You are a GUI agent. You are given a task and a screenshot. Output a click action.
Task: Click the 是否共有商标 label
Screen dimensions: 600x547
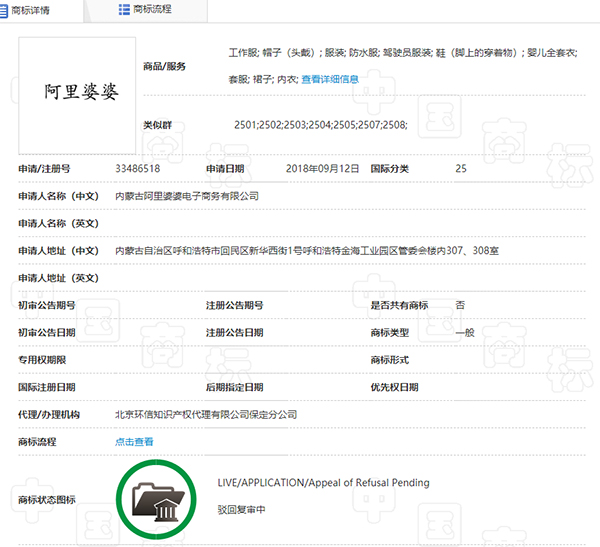399,305
